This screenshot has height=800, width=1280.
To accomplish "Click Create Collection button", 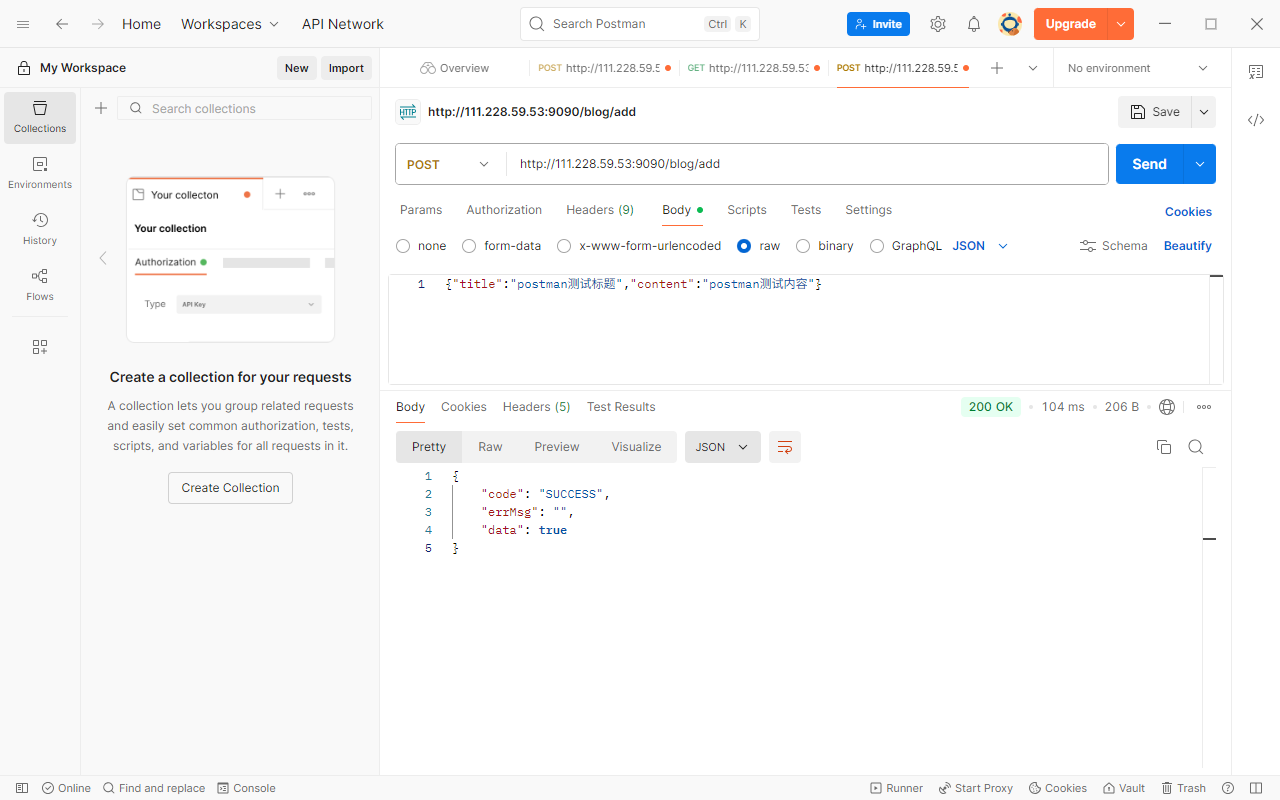I will (230, 488).
